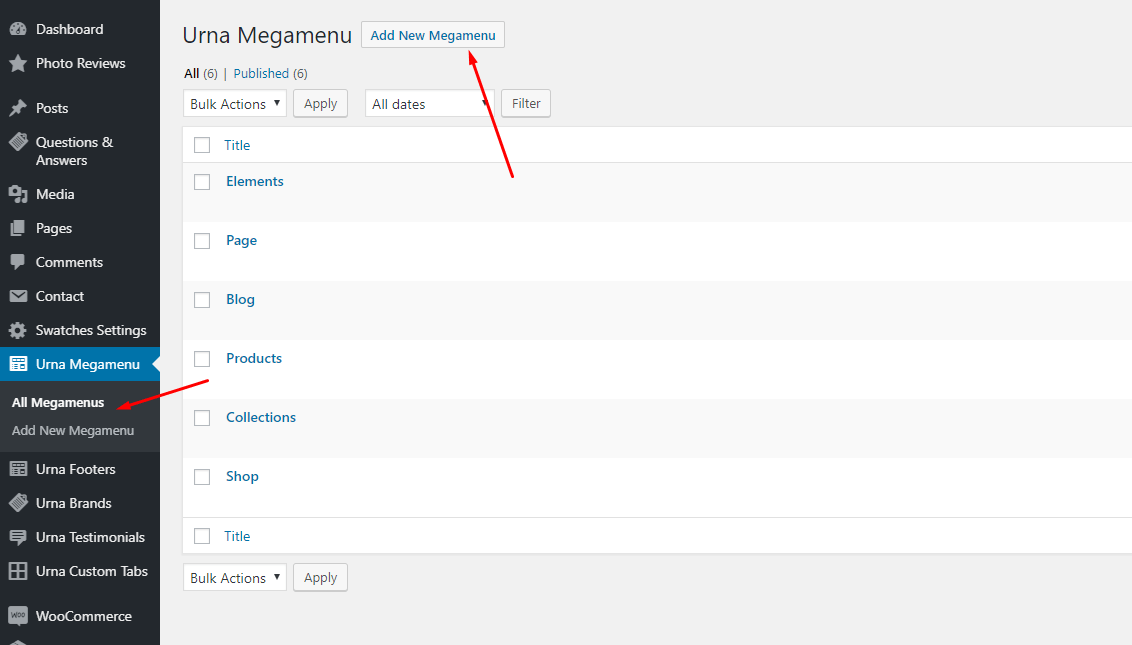This screenshot has height=645, width=1132.
Task: Sort by Title in the table header
Action: 237,145
